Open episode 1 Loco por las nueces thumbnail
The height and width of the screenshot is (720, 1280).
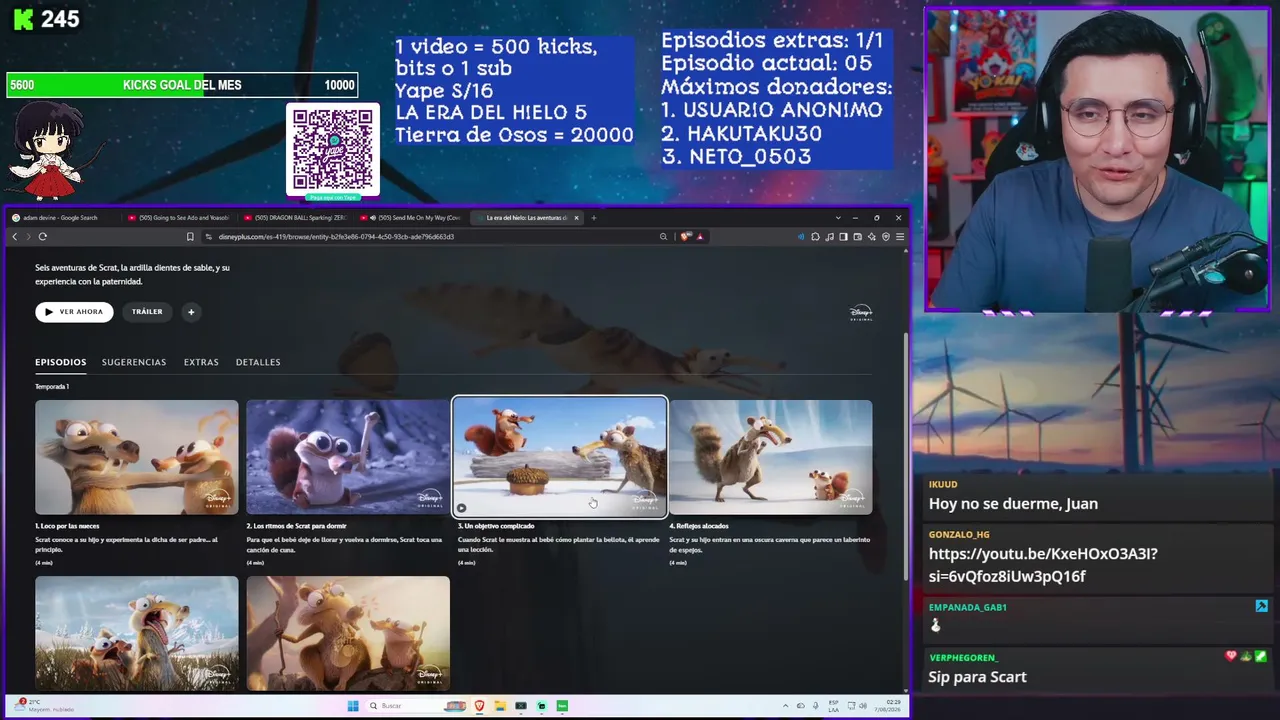click(x=137, y=457)
